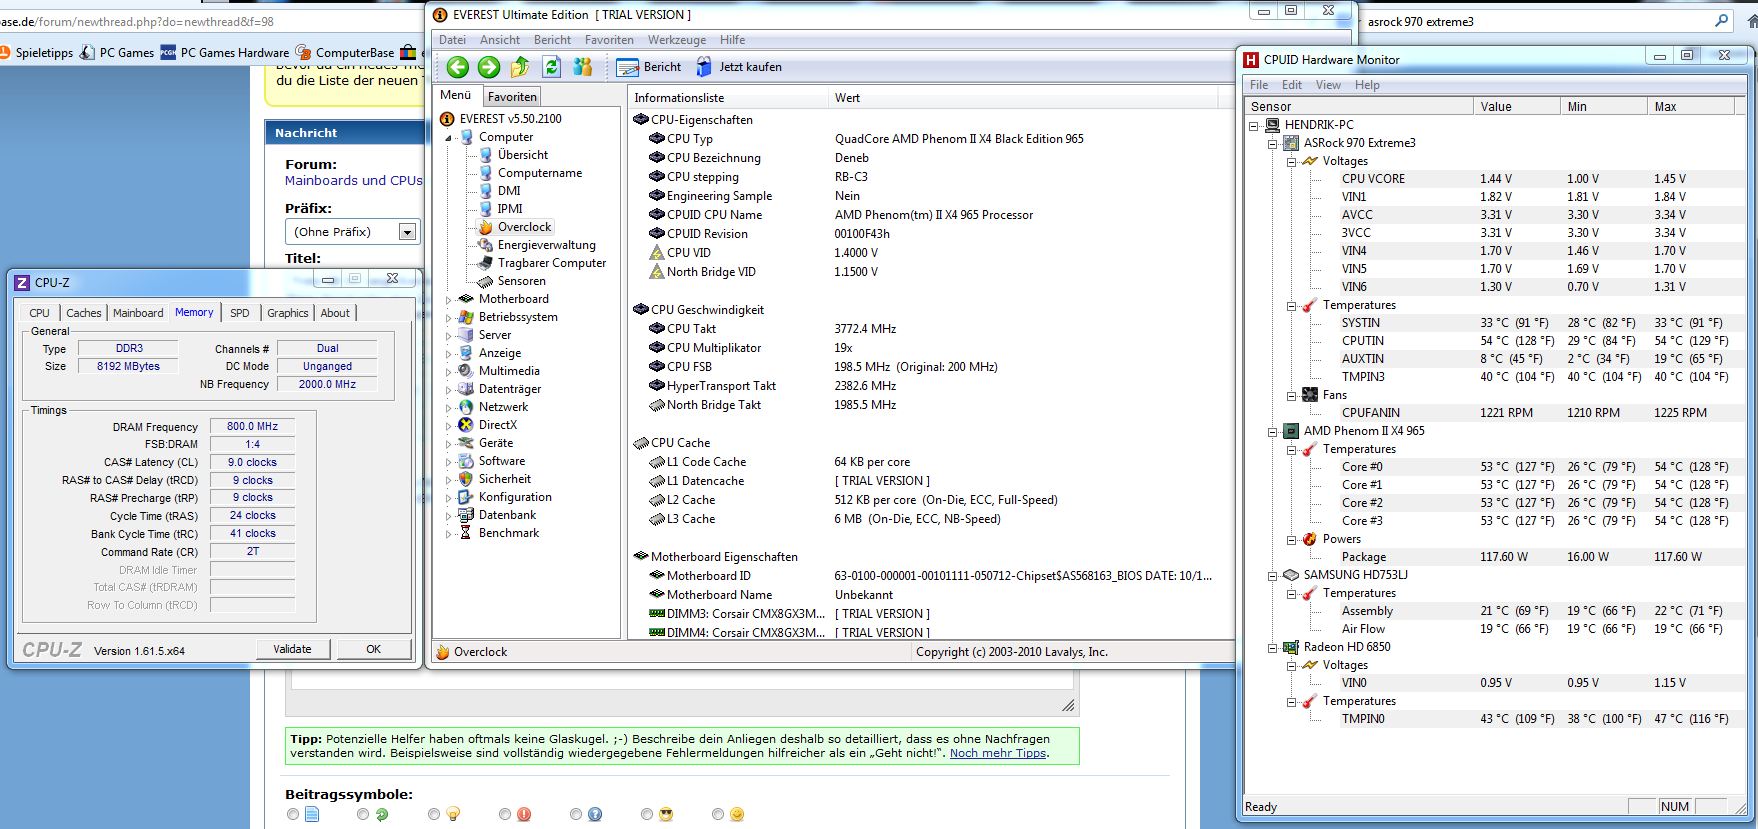Viewport: 1758px width, 829px height.
Task: Collapse Voltages under ASRock 970 Extreme3
Action: [x=1291, y=162]
